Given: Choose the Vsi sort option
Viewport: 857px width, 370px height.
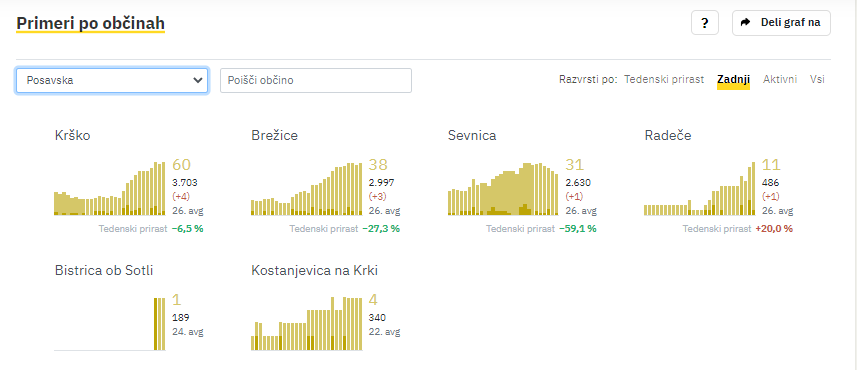Looking at the screenshot, I should 817,79.
